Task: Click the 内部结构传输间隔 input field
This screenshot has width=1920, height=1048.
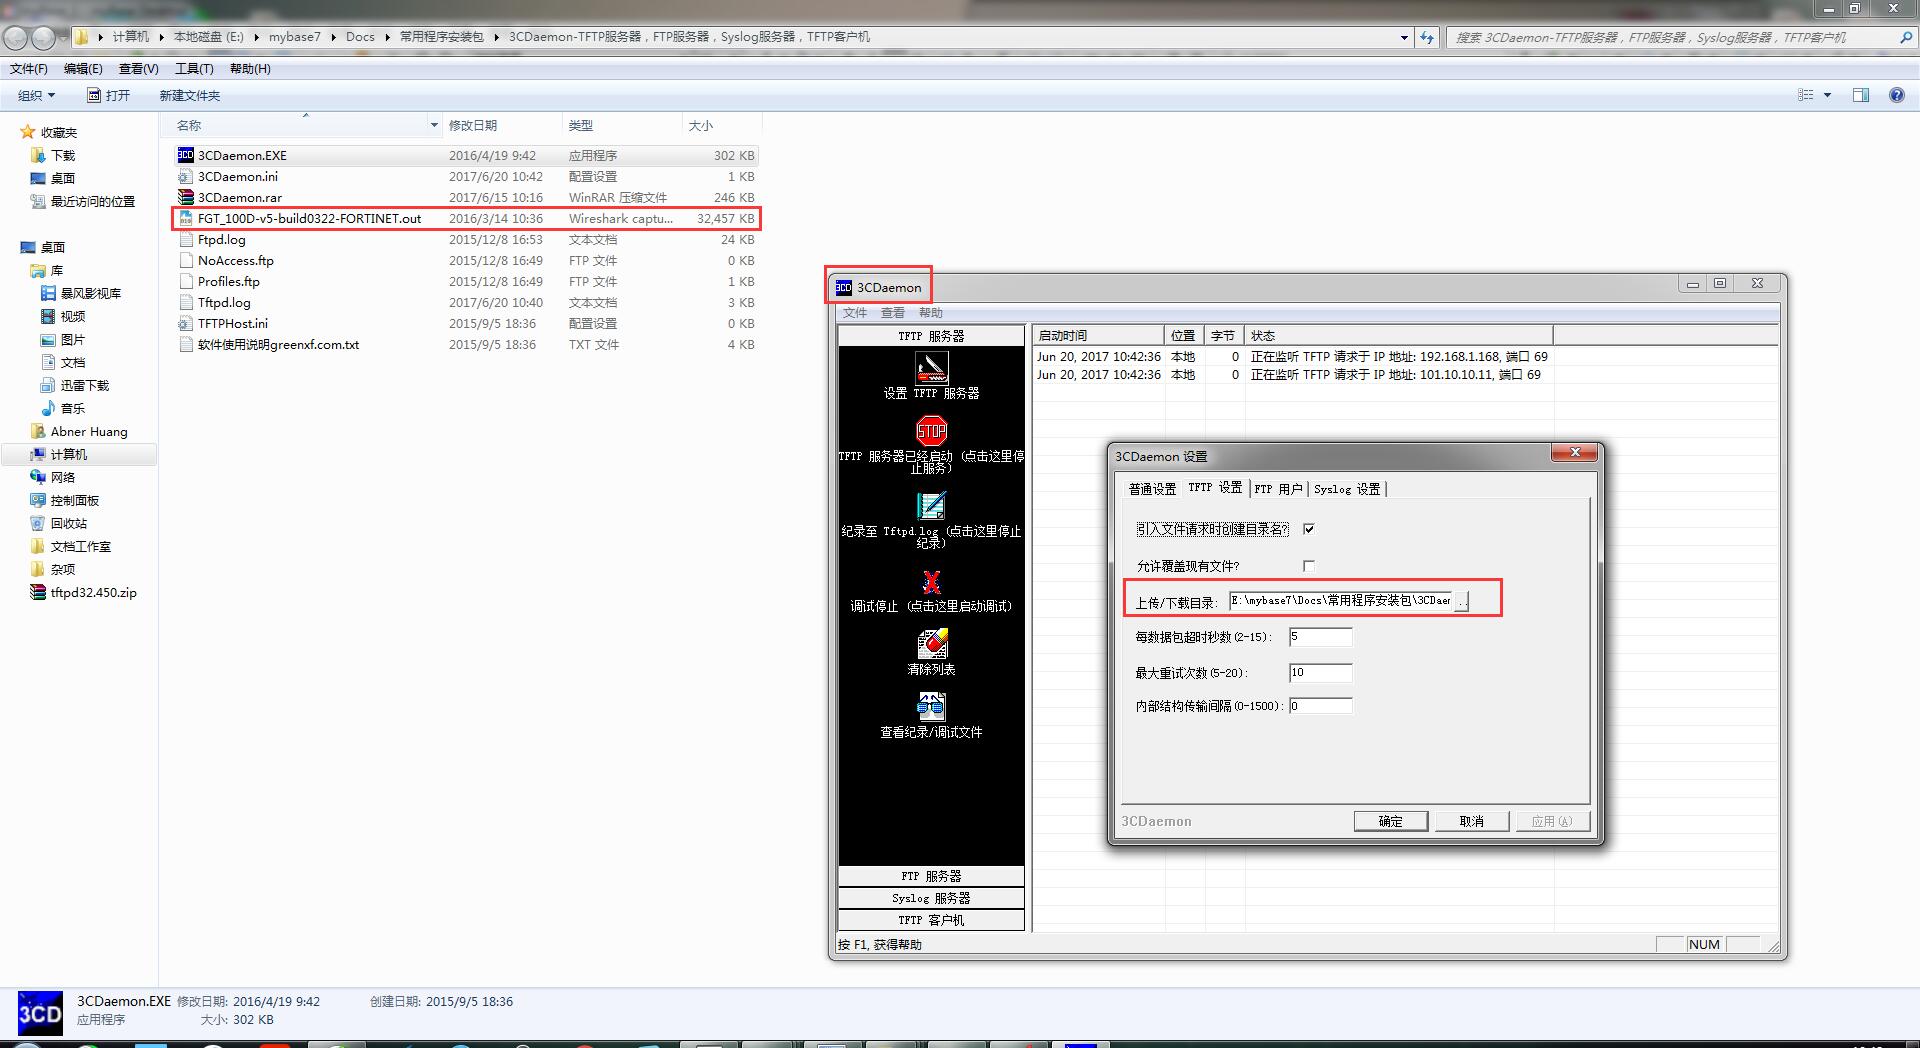Action: coord(1320,706)
